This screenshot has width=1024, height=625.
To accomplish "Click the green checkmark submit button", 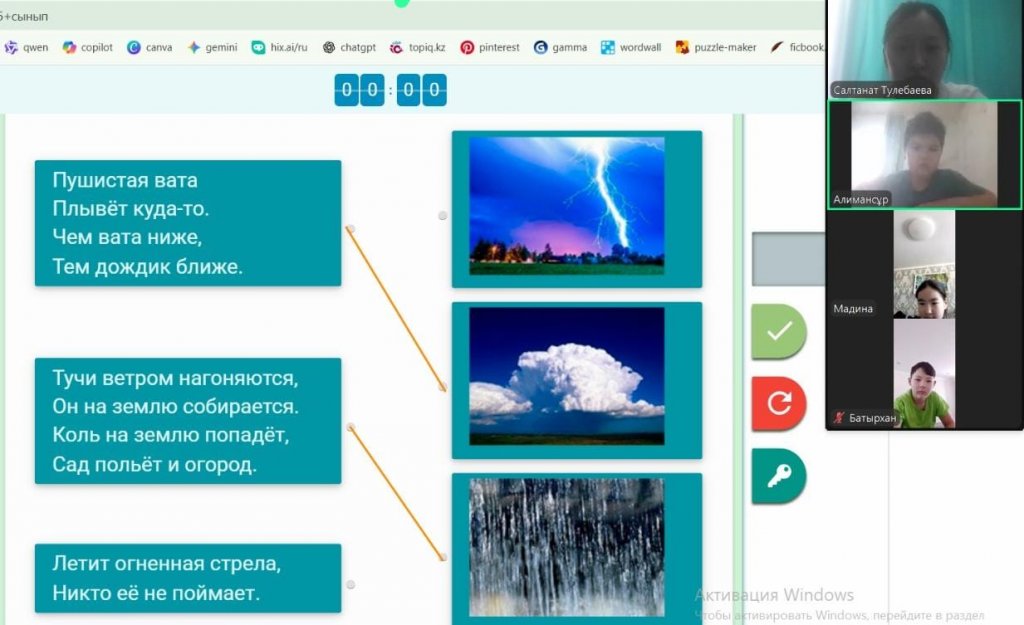I will [778, 332].
